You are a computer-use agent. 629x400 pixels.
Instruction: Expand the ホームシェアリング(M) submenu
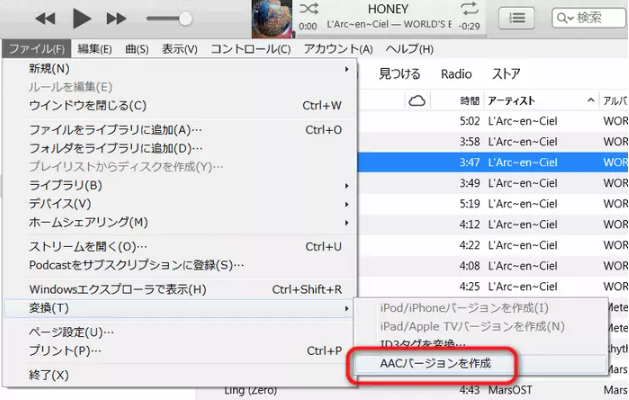point(180,222)
